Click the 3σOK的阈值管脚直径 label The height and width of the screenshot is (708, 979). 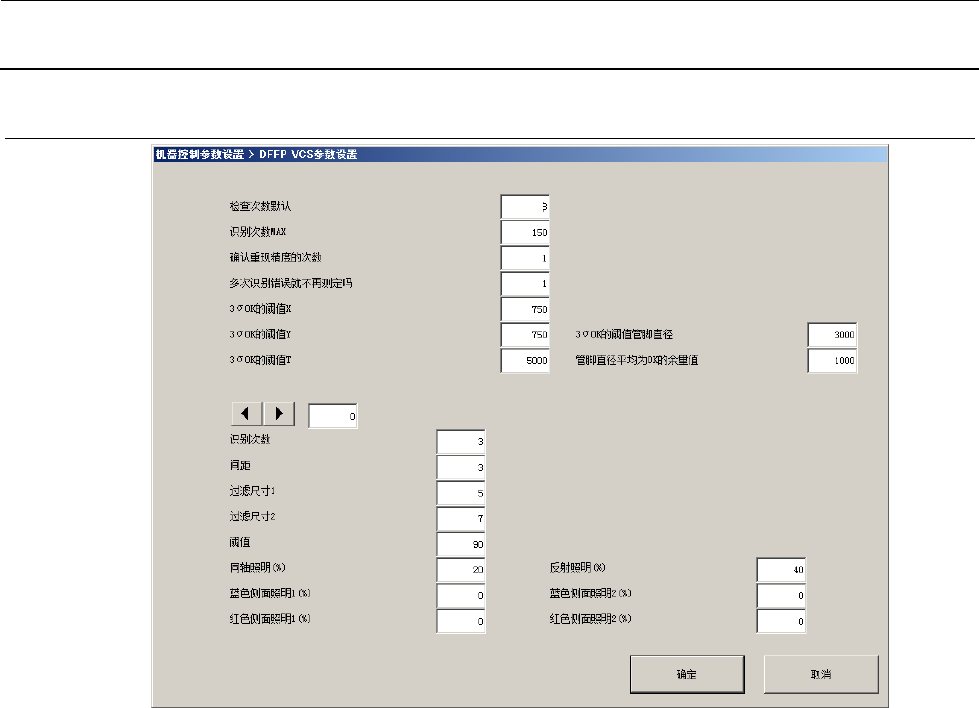[624, 334]
